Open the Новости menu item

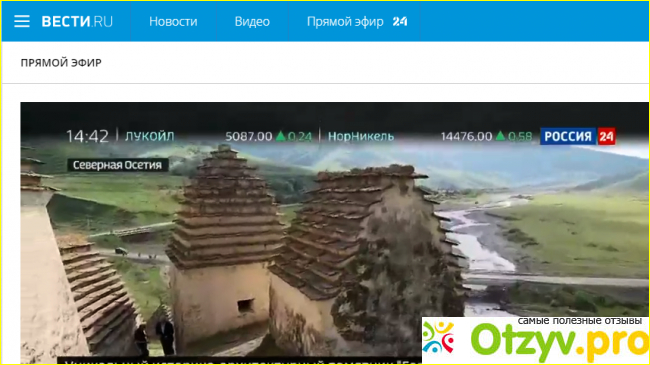pos(173,22)
